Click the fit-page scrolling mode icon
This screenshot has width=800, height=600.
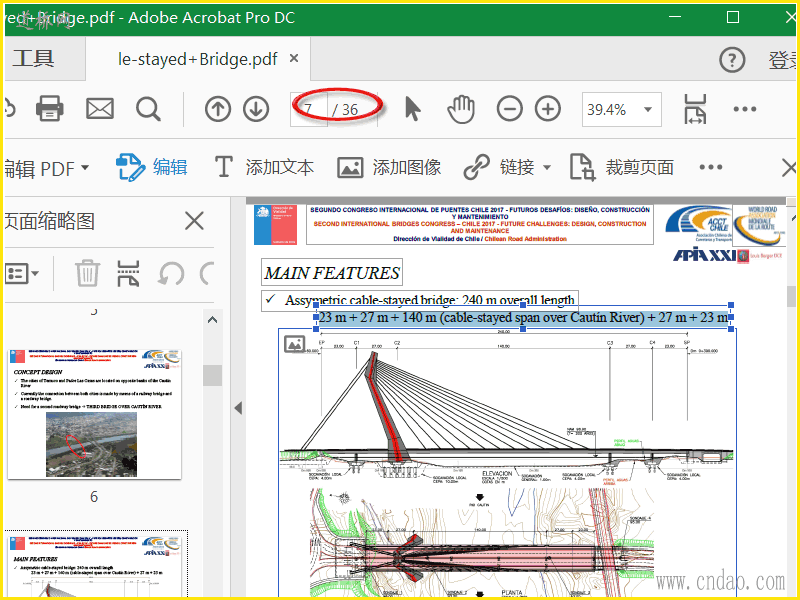pyautogui.click(x=695, y=109)
